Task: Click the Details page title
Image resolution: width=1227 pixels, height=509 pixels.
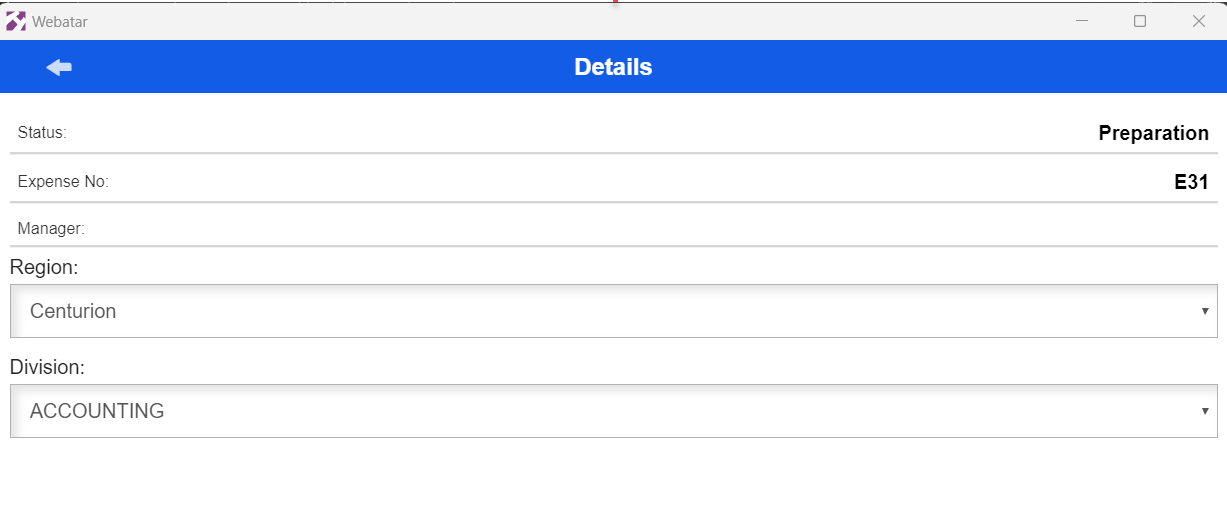Action: point(613,67)
